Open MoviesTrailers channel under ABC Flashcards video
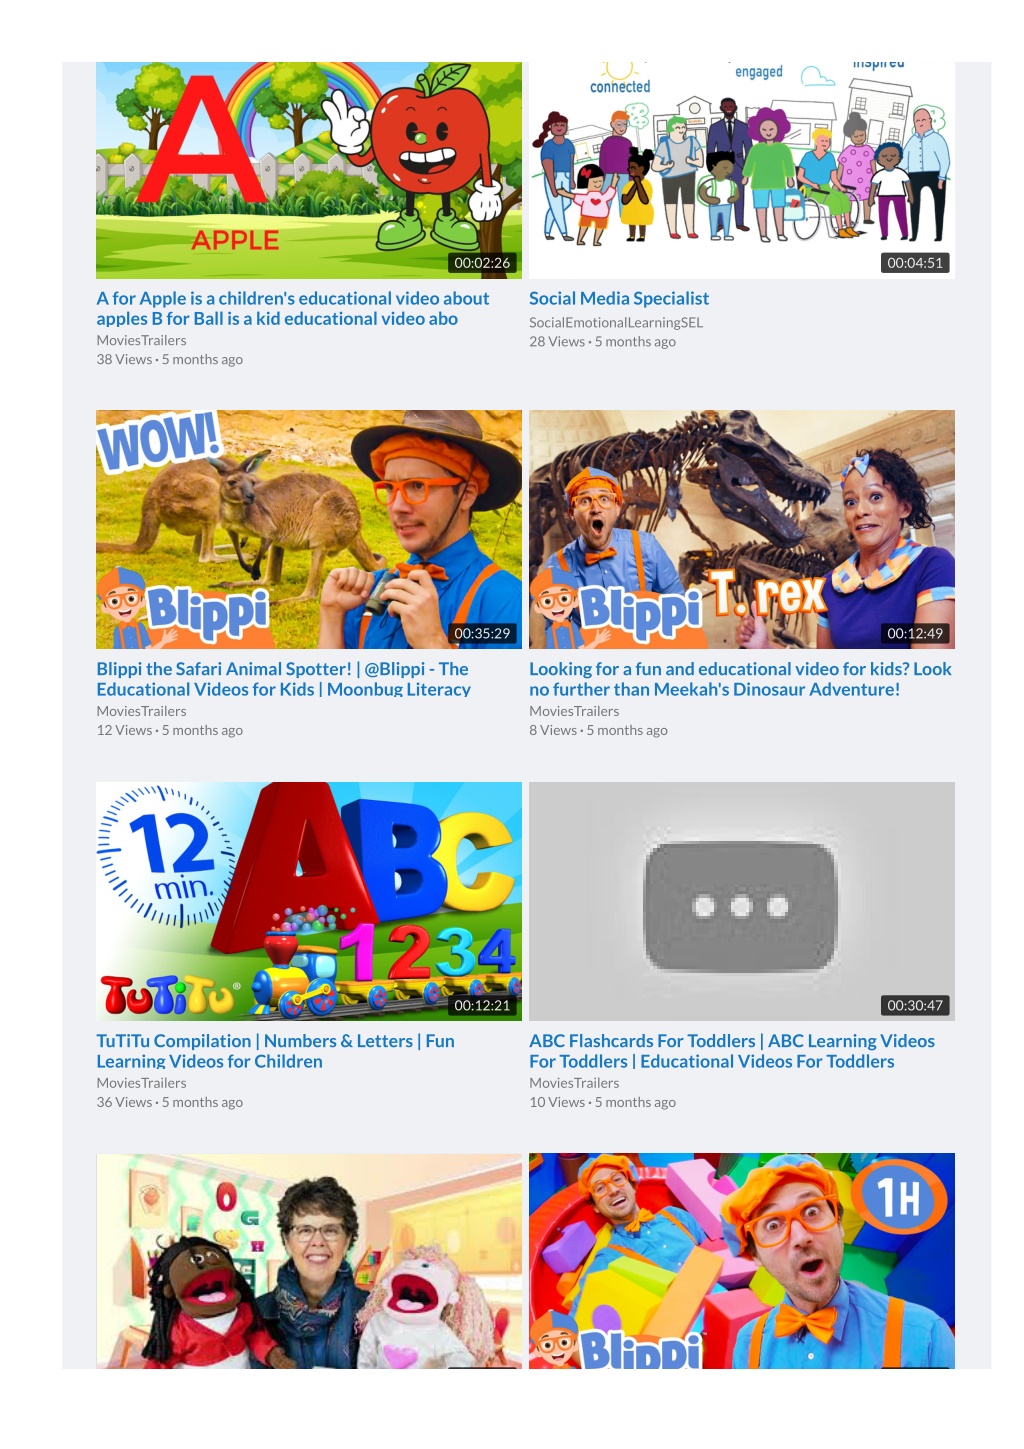Viewport: 1024px width, 1449px height. pyautogui.click(x=574, y=1083)
